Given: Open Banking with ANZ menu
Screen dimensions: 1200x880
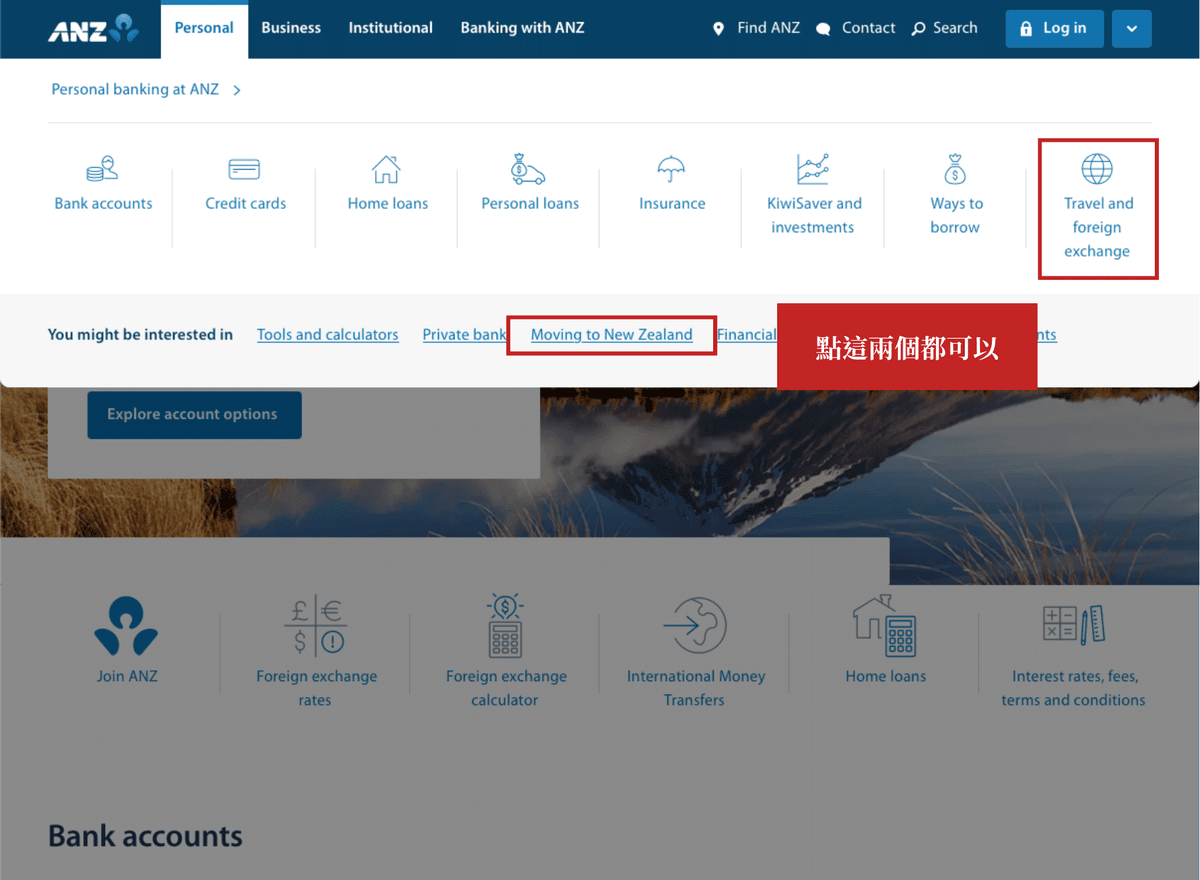Looking at the screenshot, I should [522, 28].
